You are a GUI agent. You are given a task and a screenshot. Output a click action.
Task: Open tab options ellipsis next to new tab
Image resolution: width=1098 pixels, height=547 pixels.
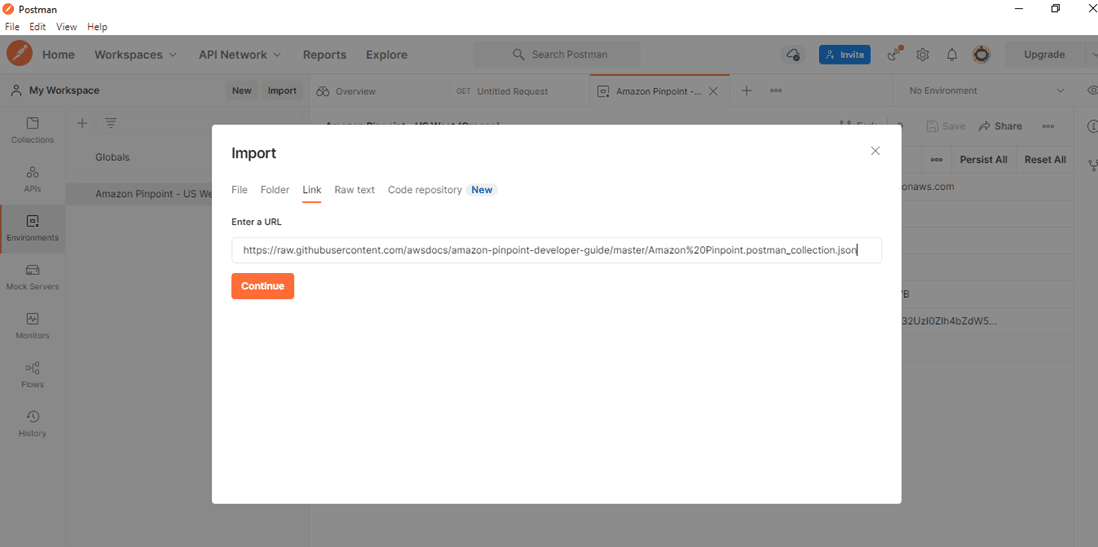(776, 90)
